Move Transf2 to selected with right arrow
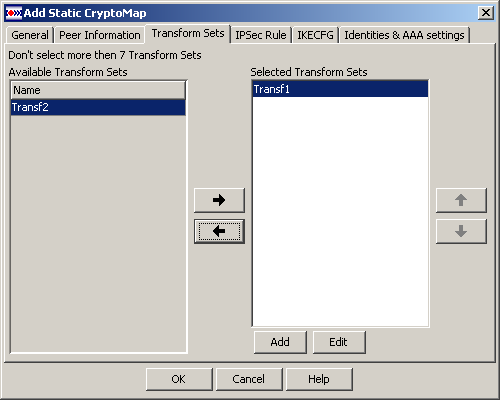The width and height of the screenshot is (500, 400). pyautogui.click(x=219, y=200)
